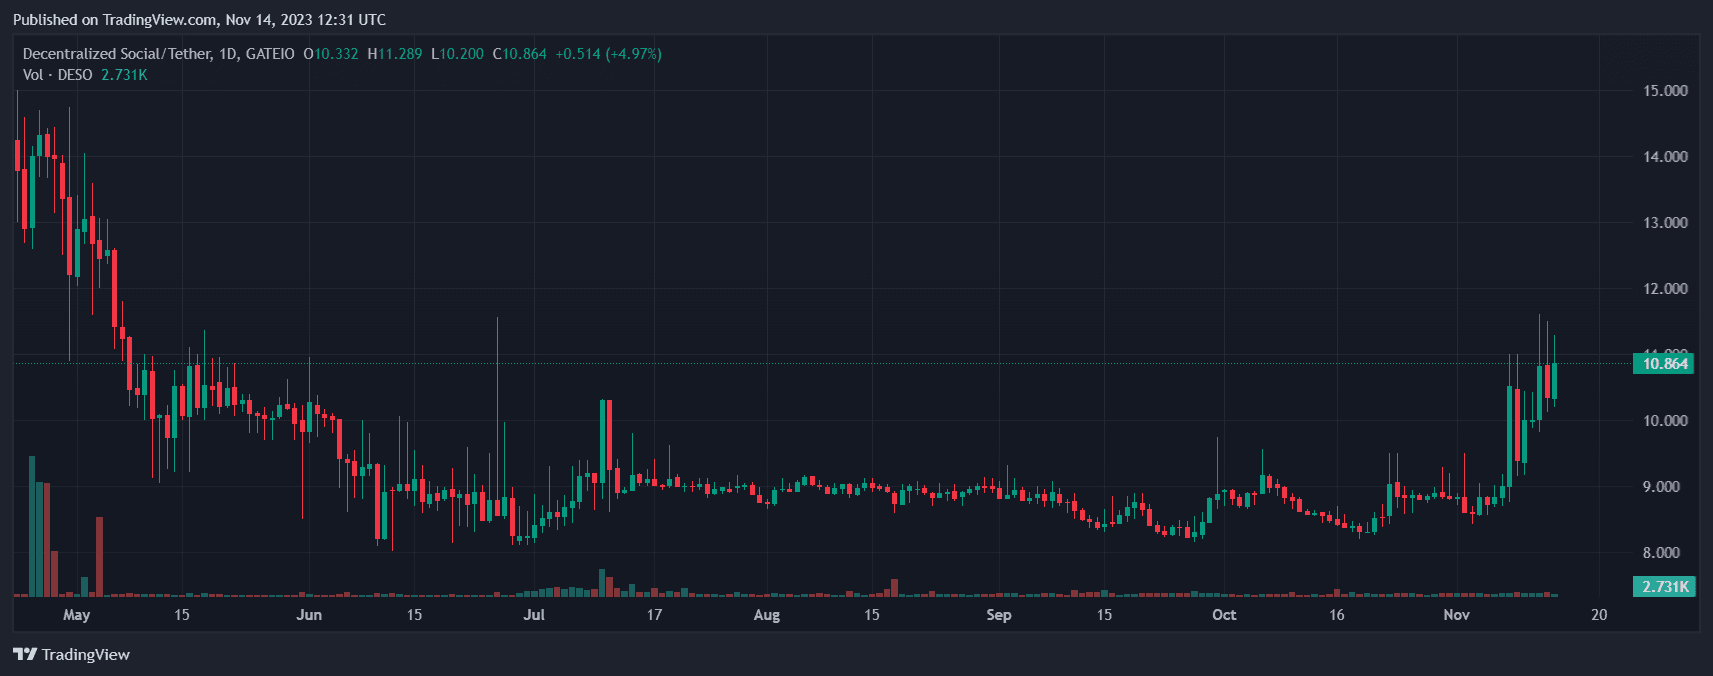Select the latest green candle at chart's right
Image resolution: width=1713 pixels, height=676 pixels.
(1554, 380)
